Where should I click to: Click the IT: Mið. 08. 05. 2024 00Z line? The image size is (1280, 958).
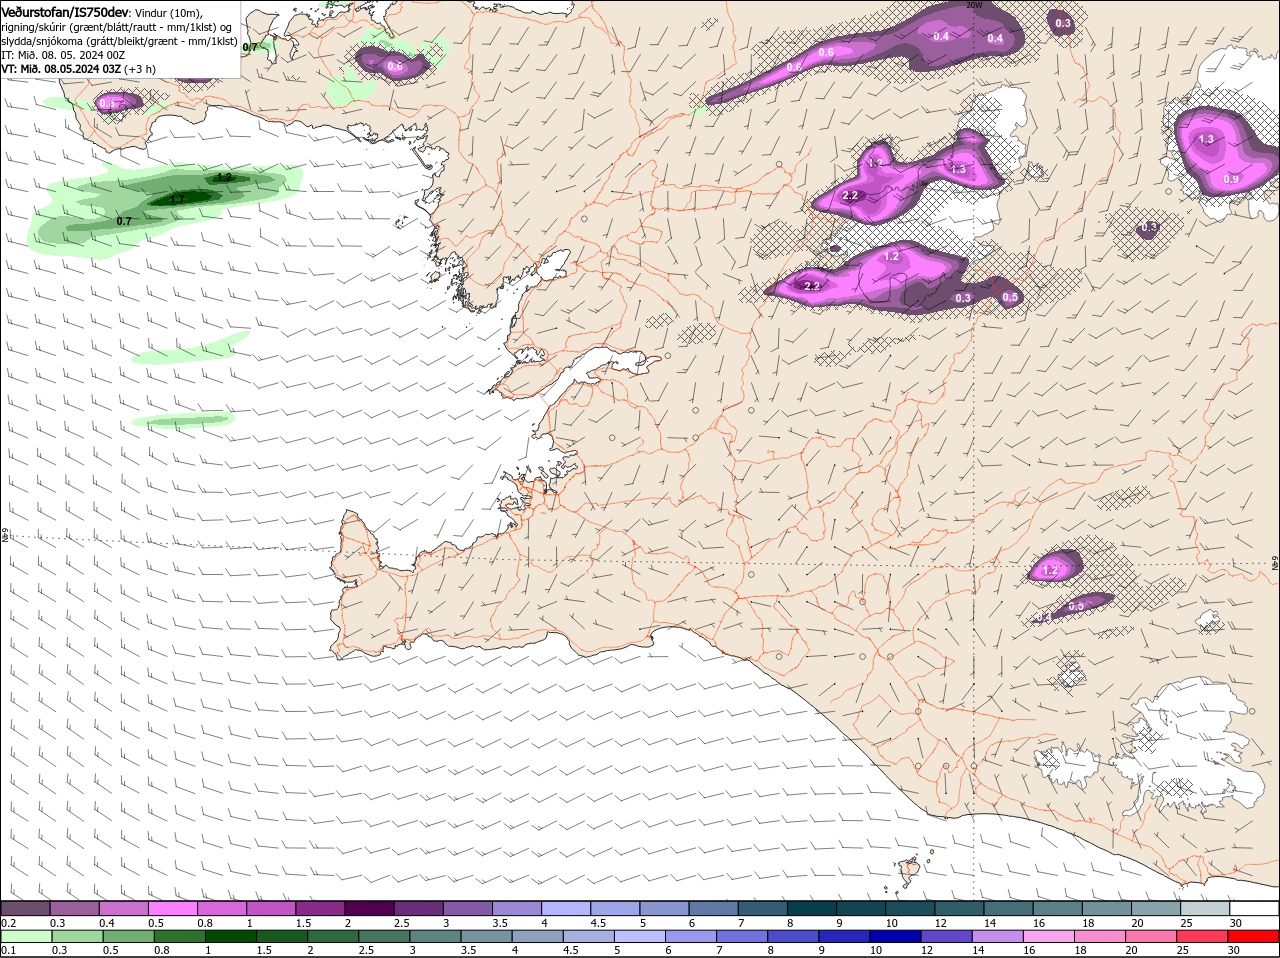(x=62, y=55)
